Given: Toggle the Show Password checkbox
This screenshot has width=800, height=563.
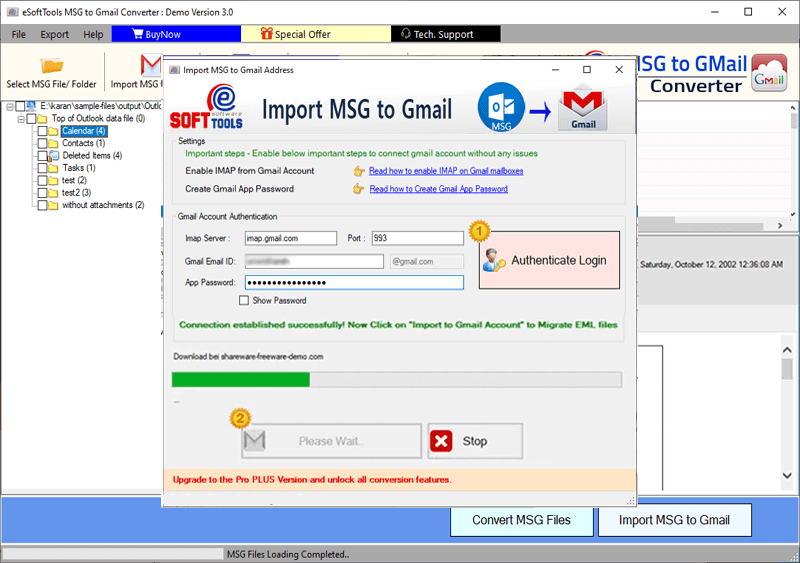Looking at the screenshot, I should point(244,301).
